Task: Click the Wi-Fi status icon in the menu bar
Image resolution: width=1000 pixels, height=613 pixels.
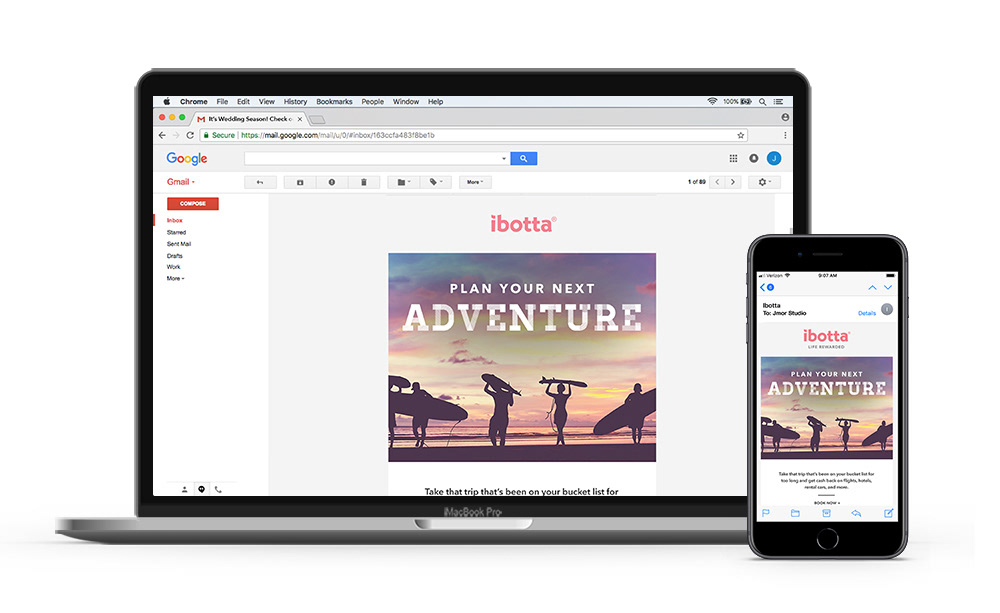Action: [712, 101]
